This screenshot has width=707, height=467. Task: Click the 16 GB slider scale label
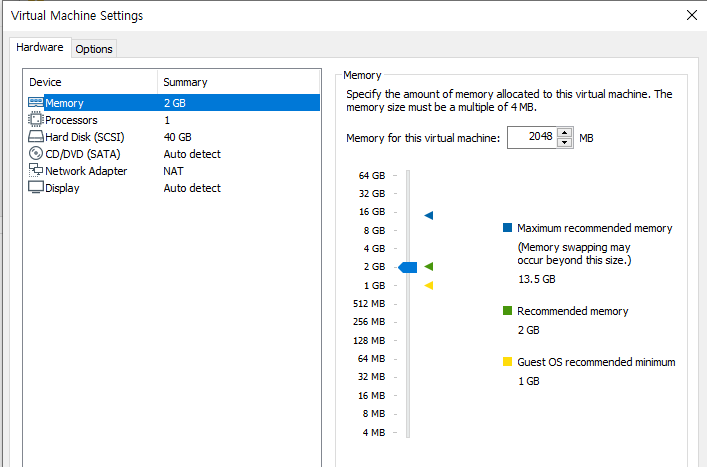(x=372, y=211)
